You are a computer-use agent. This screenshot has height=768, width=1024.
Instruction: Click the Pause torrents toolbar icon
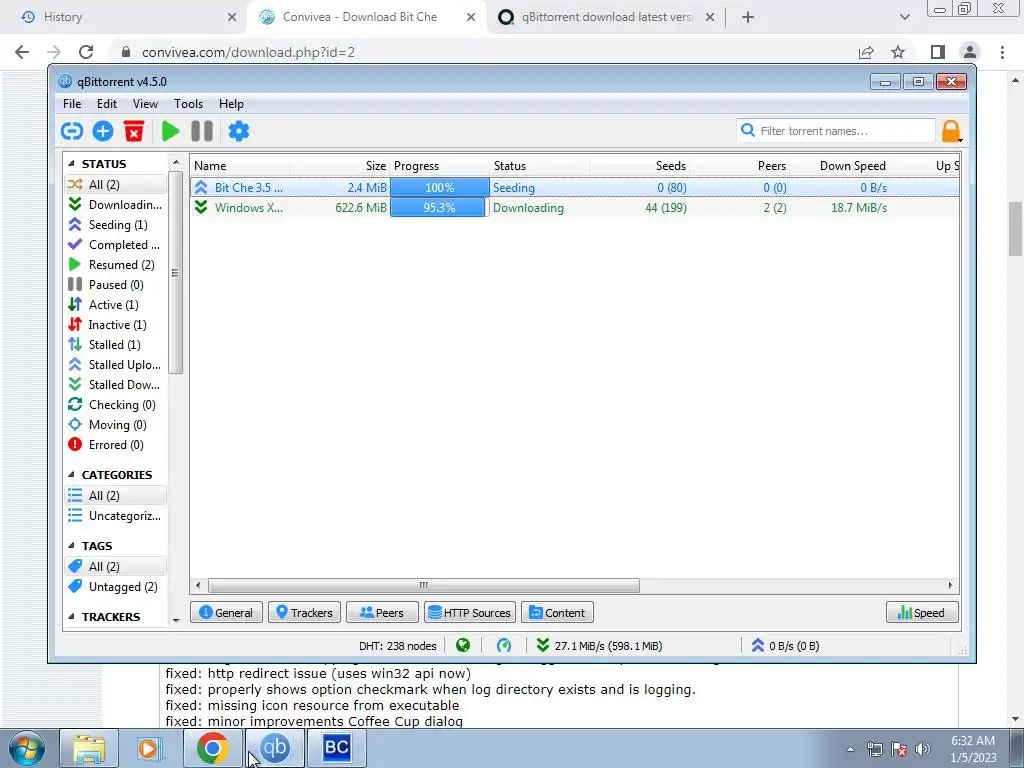pyautogui.click(x=202, y=131)
